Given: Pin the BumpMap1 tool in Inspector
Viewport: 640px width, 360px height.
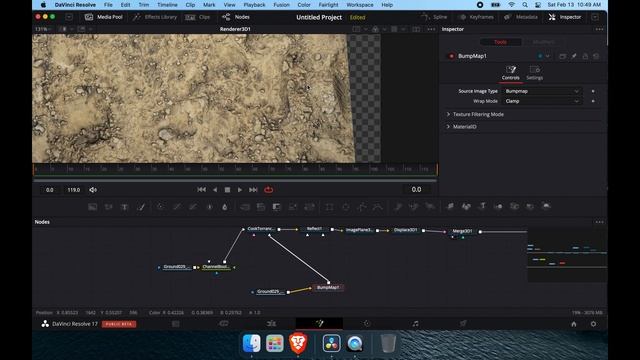Looking at the screenshot, I should (x=574, y=56).
